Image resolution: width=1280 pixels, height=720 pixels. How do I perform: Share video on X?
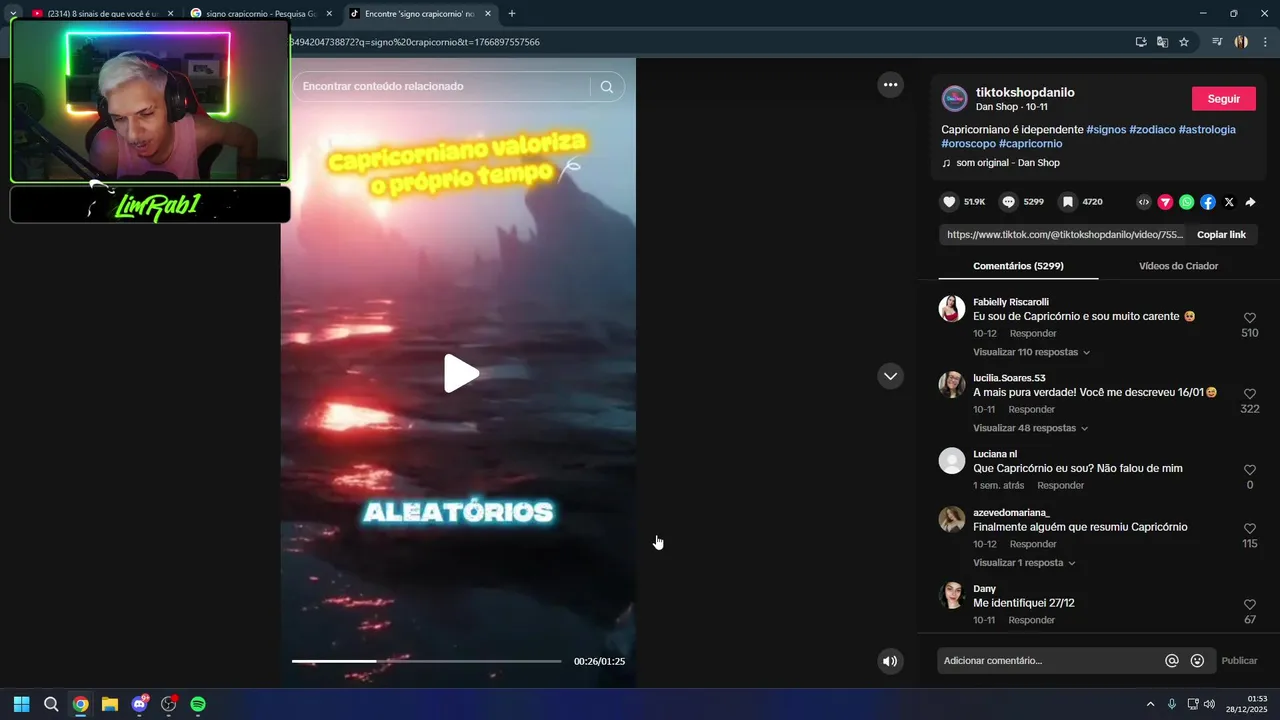pos(1229,202)
